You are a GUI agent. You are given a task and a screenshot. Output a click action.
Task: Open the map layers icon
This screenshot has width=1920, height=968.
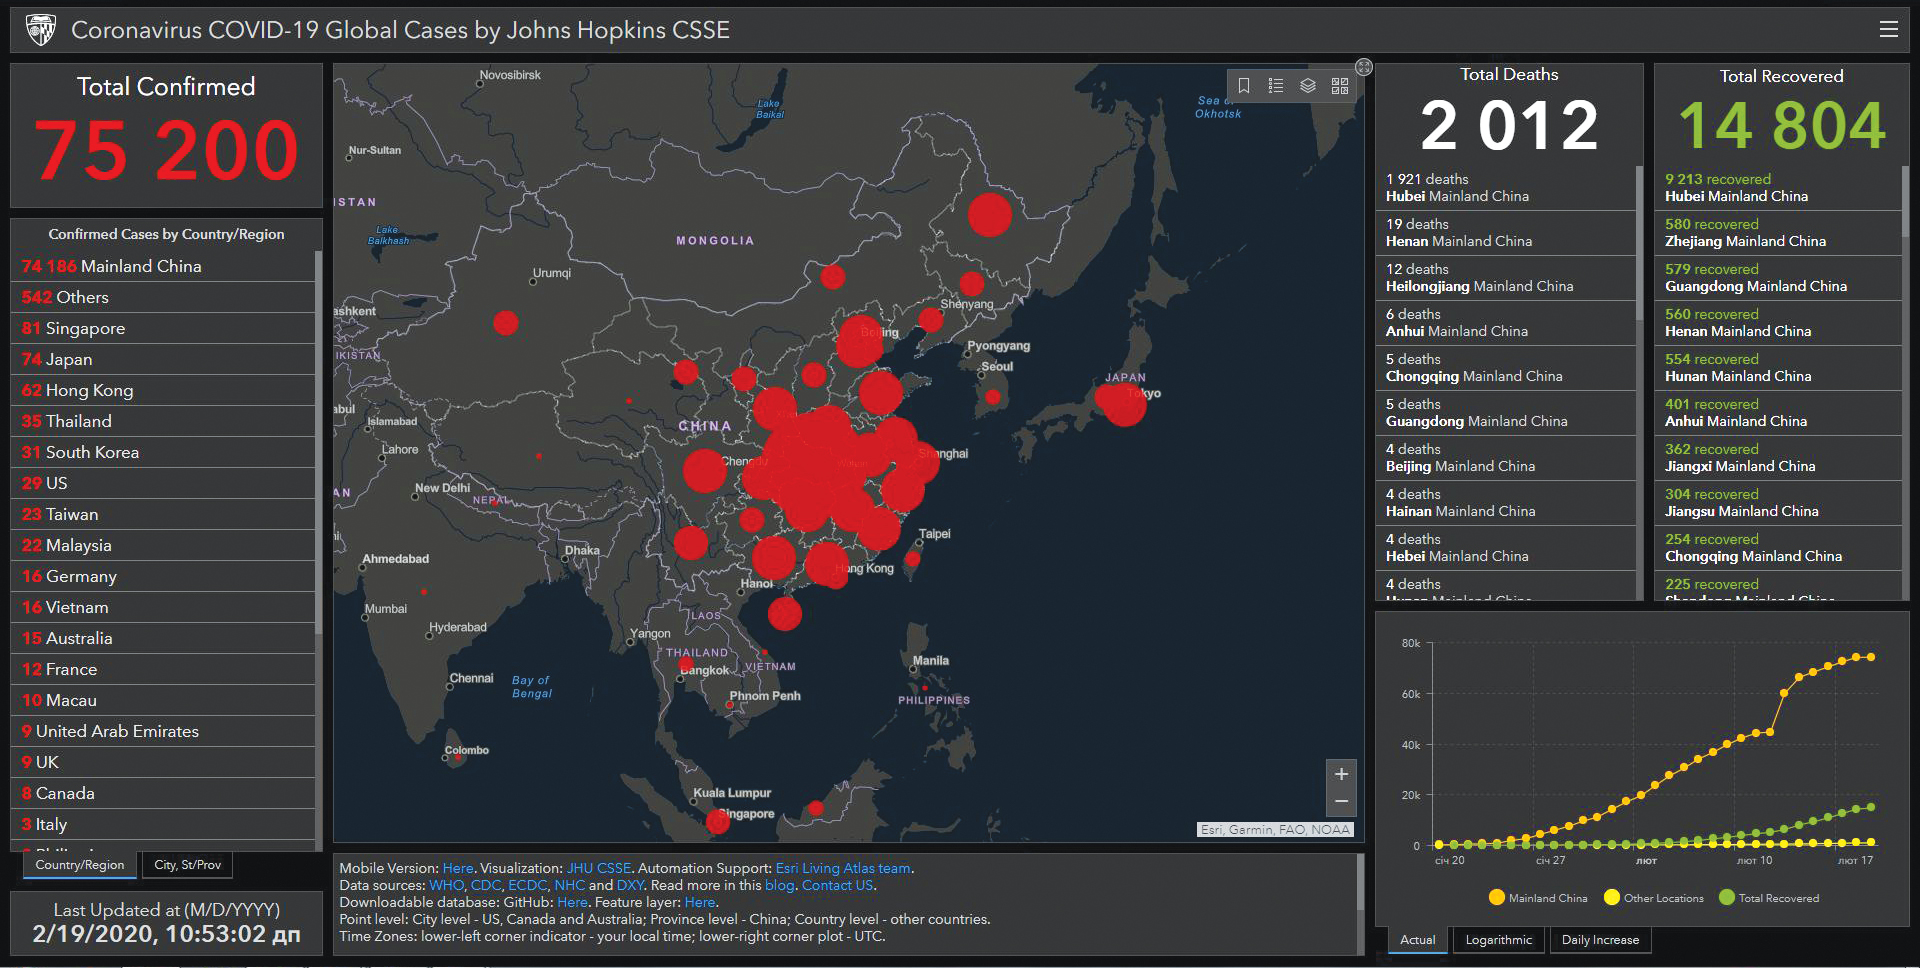click(x=1308, y=86)
